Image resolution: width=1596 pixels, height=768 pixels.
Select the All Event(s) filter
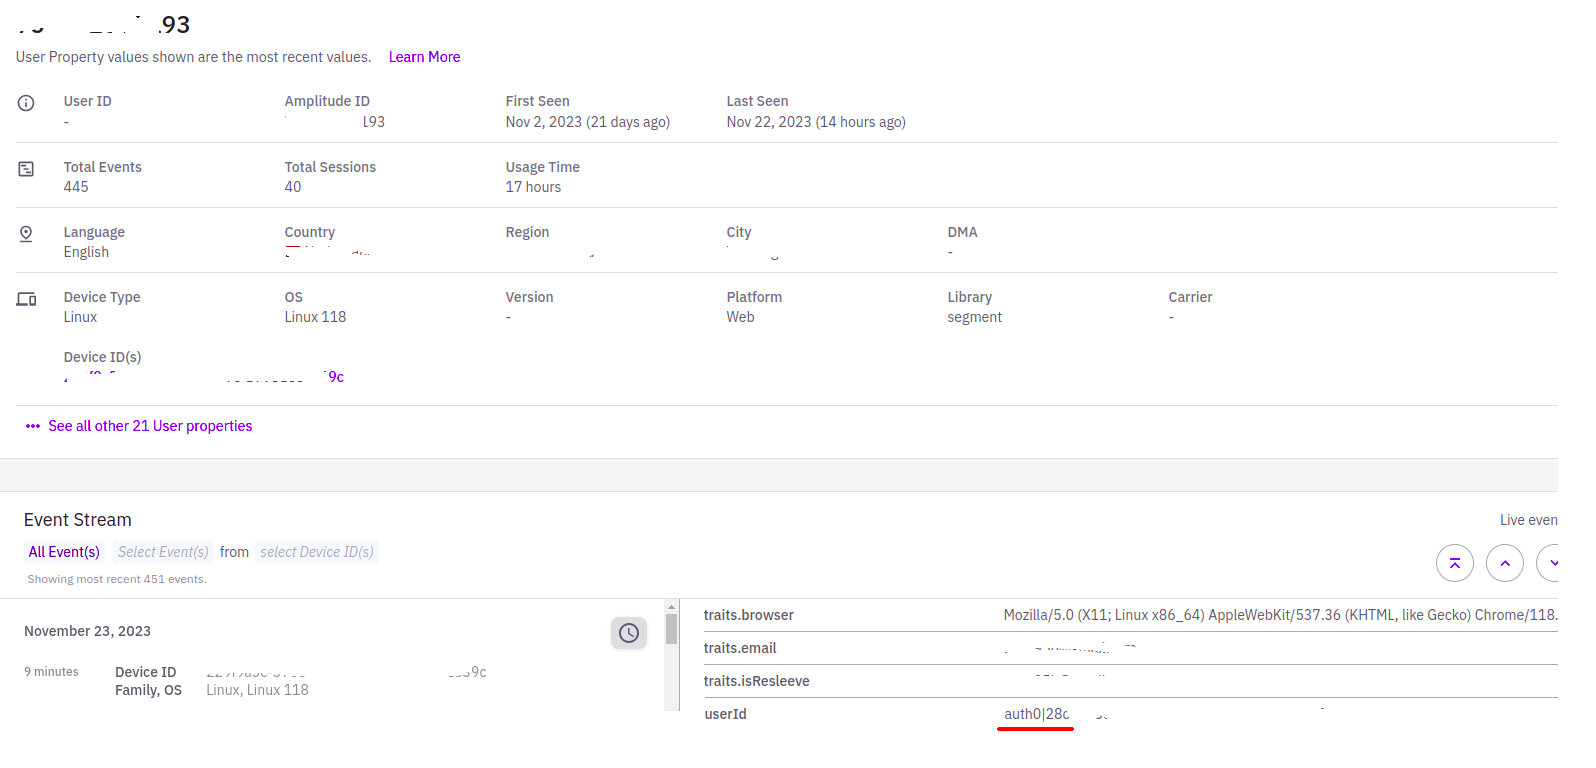(x=64, y=552)
